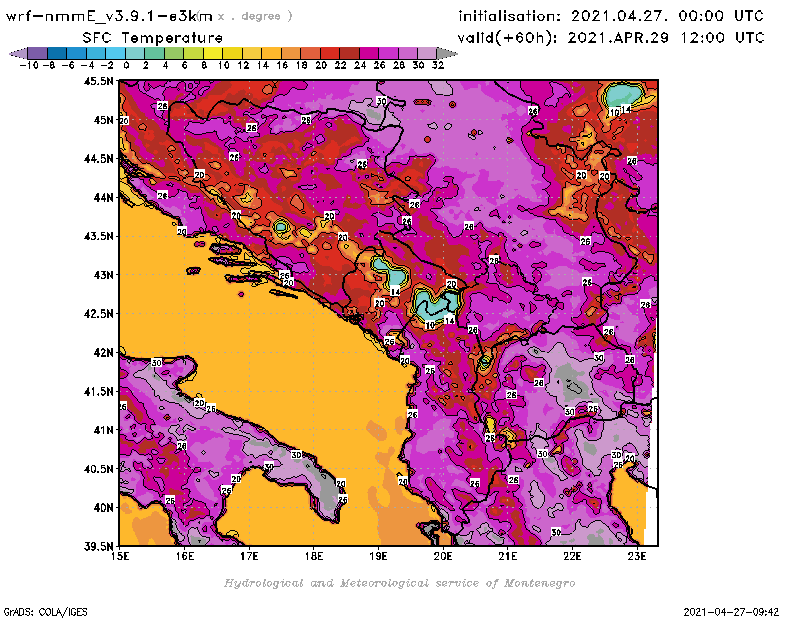800x618 pixels.
Task: Click the legend swatch between 18 and 20
Action: 310,53
